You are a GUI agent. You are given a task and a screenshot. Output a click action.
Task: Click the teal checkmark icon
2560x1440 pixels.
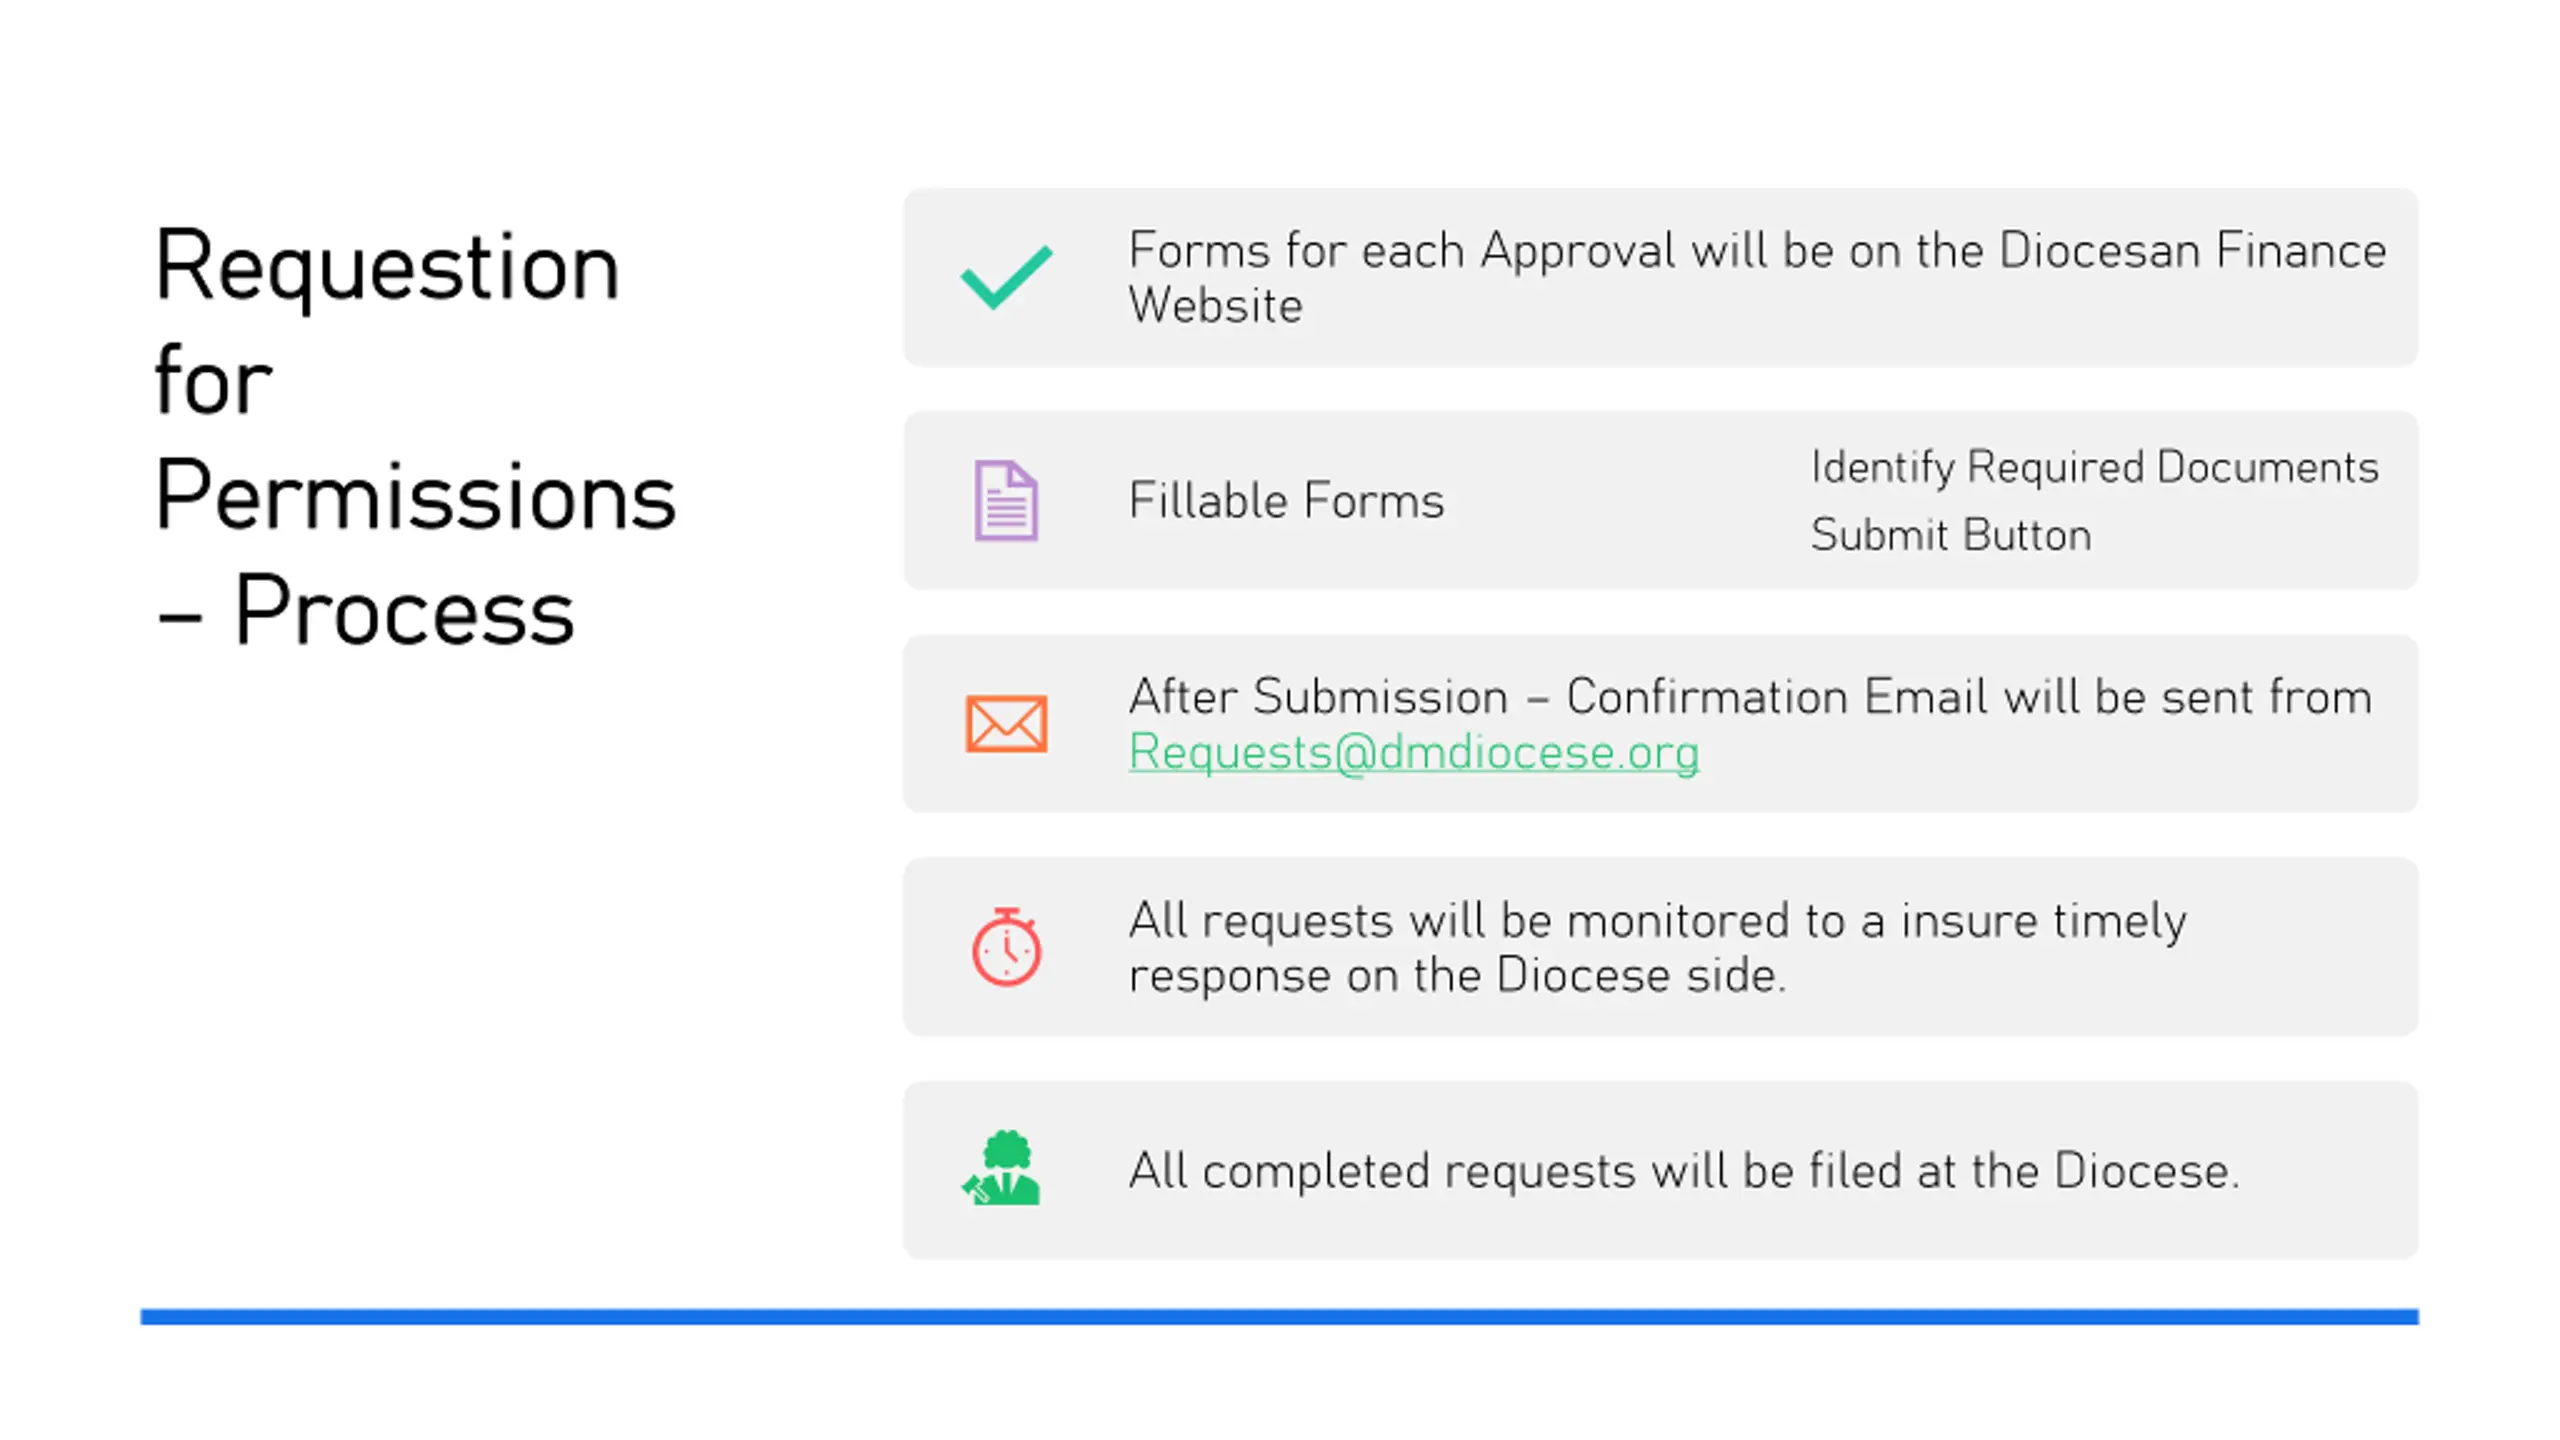pos(1006,277)
